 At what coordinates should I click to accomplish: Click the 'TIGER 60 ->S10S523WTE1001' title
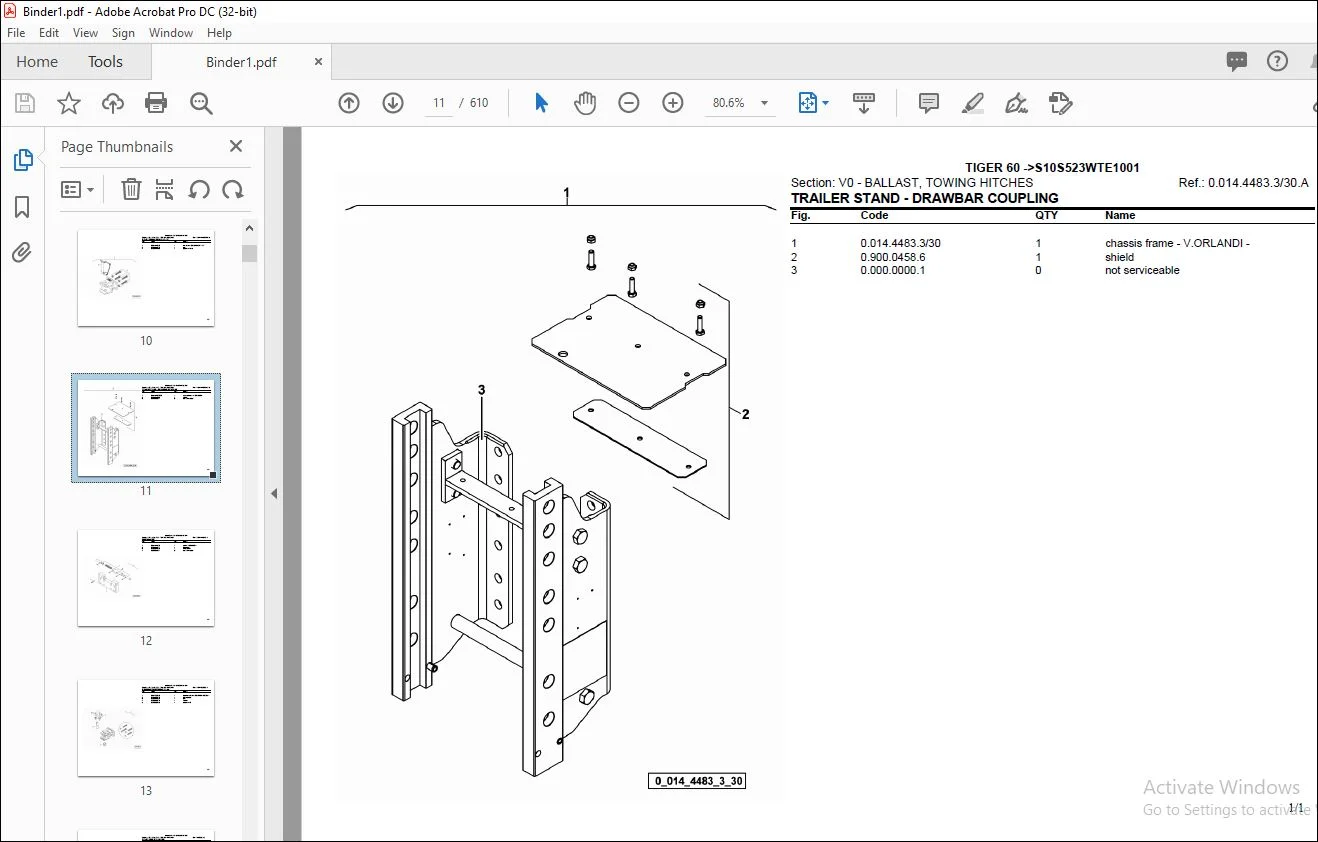point(1052,168)
